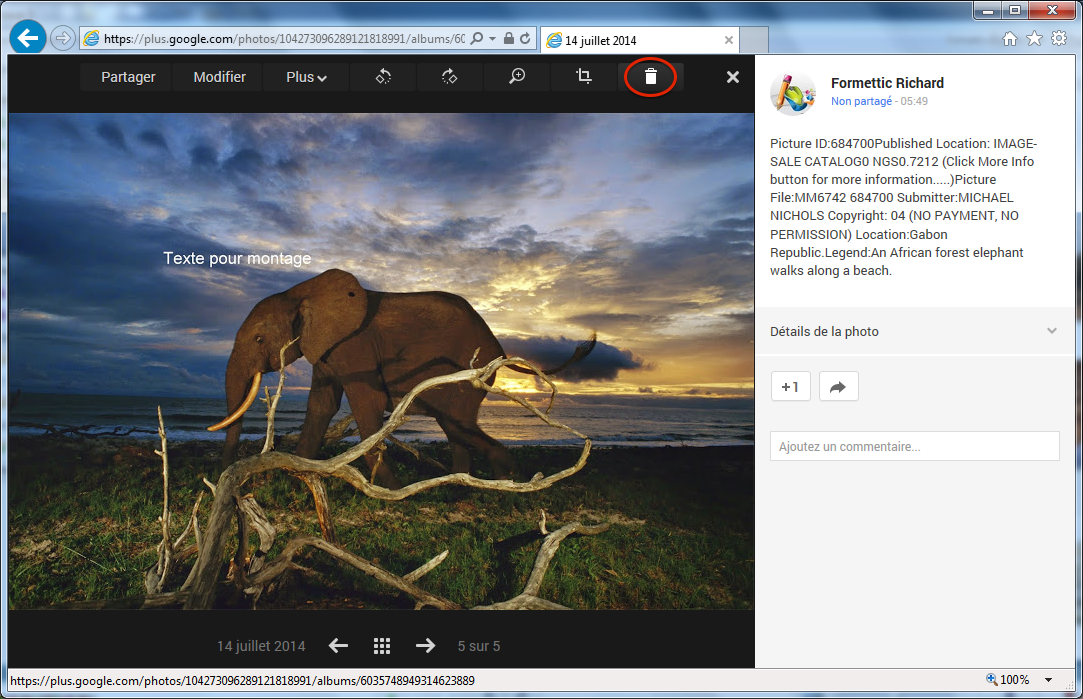
Task: Open the Formettic Richard profile name
Action: tap(888, 83)
